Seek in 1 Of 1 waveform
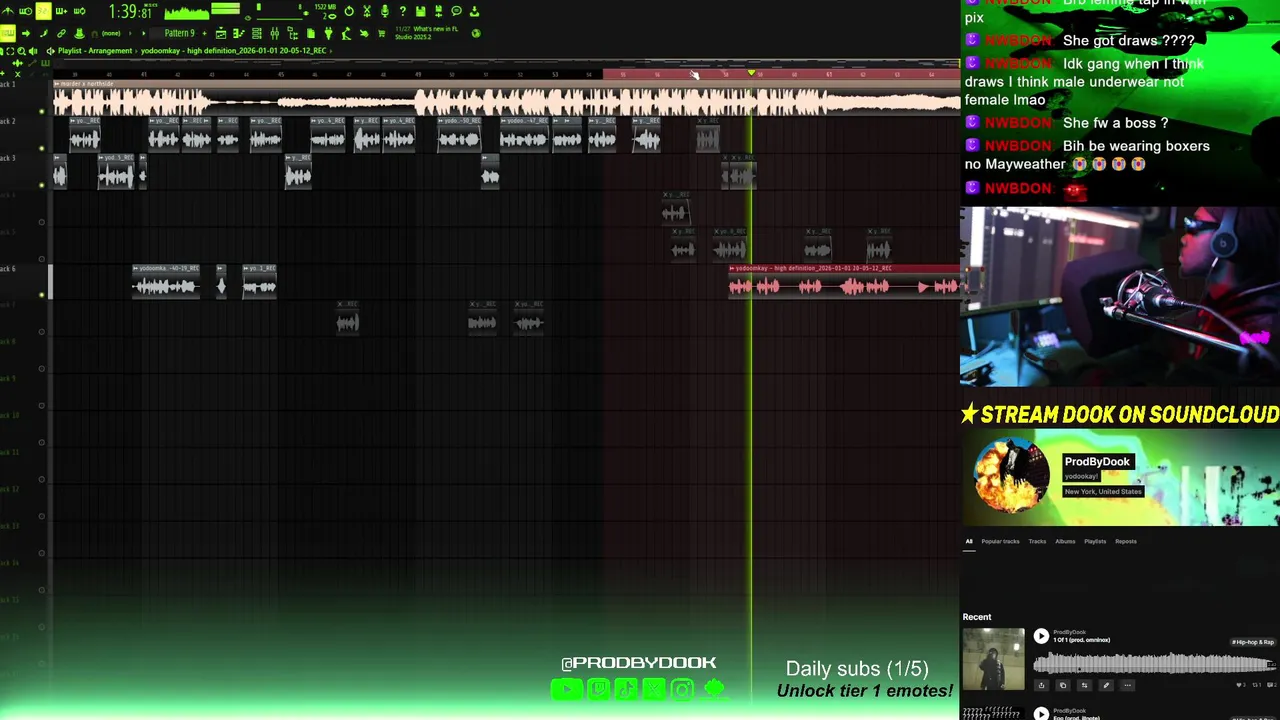Image resolution: width=1280 pixels, height=720 pixels. click(1153, 663)
